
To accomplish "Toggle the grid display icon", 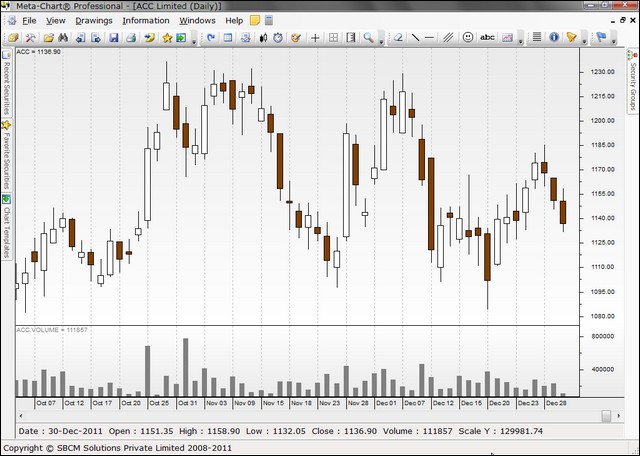I will pyautogui.click(x=334, y=38).
